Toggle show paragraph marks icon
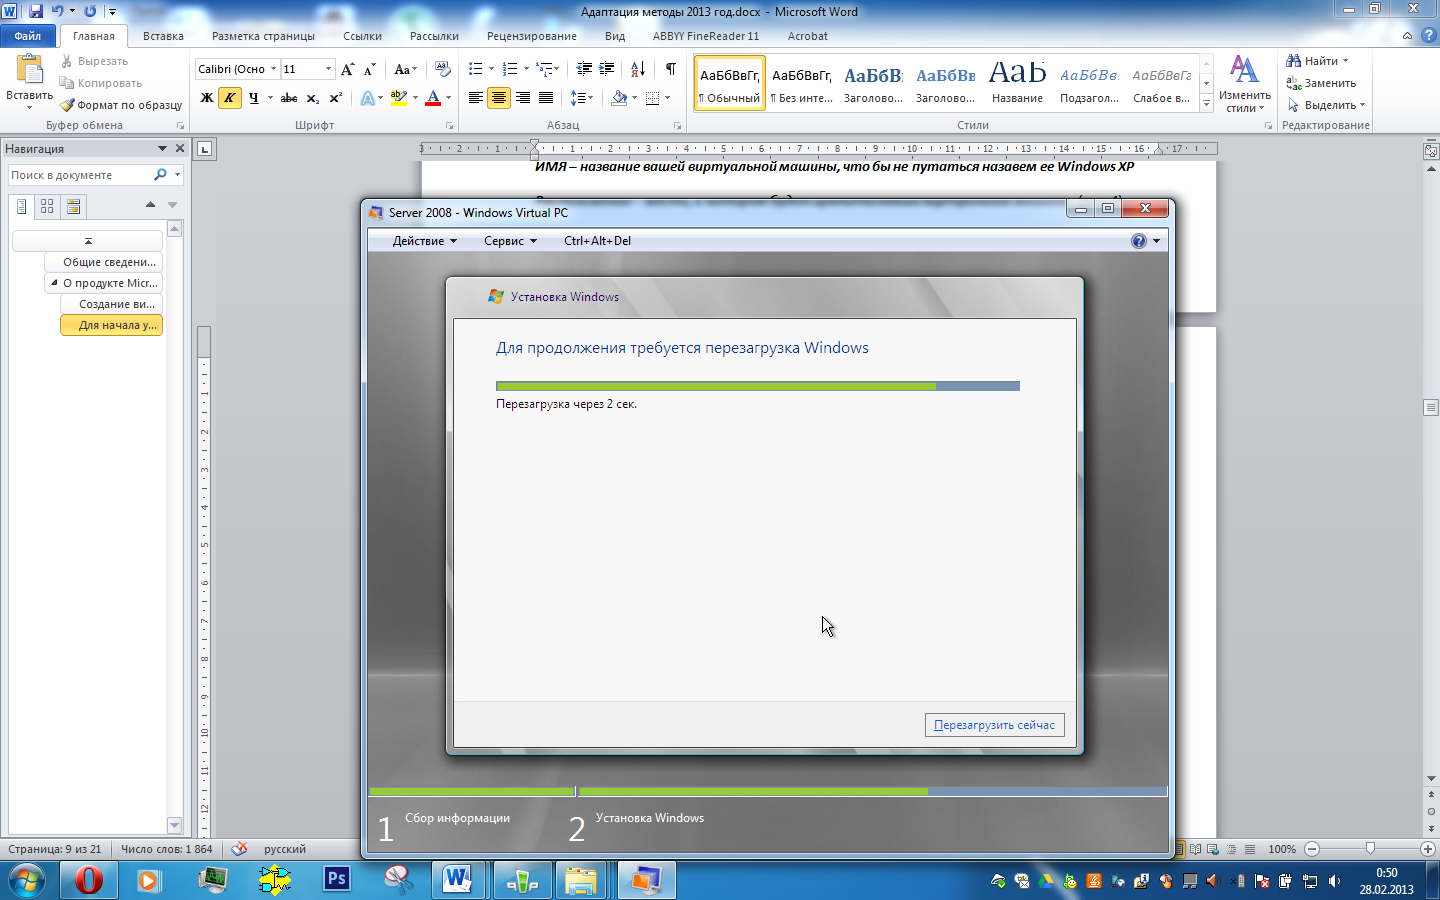Viewport: 1440px width, 900px height. coord(670,69)
